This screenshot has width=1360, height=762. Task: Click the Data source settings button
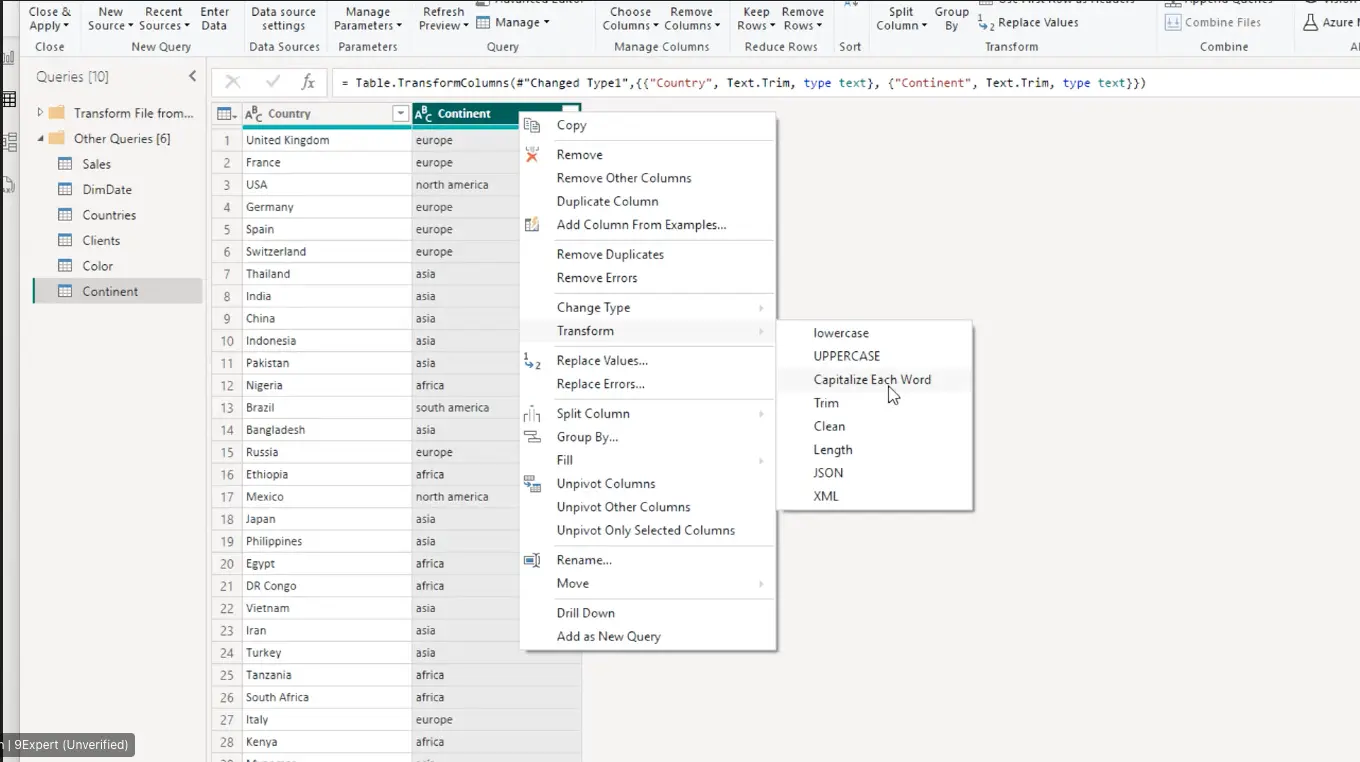coord(284,19)
